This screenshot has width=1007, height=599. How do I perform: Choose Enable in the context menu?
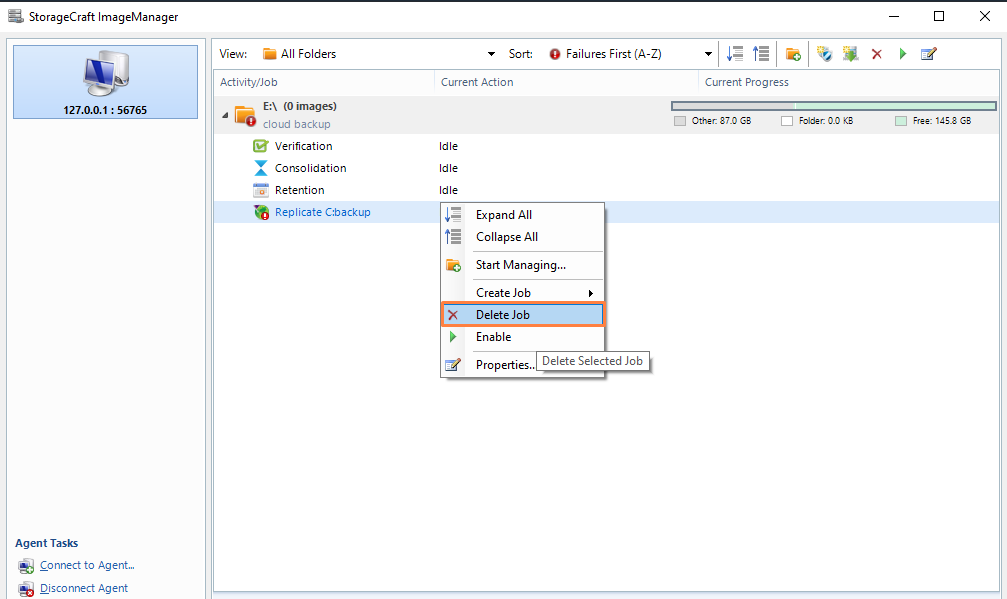pyautogui.click(x=522, y=337)
